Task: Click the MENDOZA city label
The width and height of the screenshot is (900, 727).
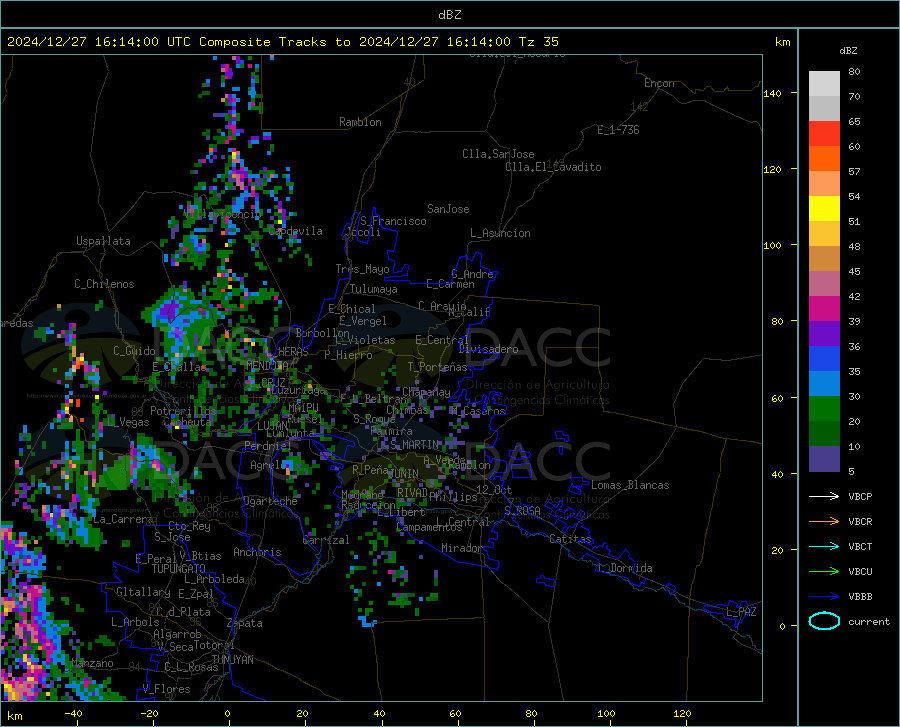Action: (267, 366)
